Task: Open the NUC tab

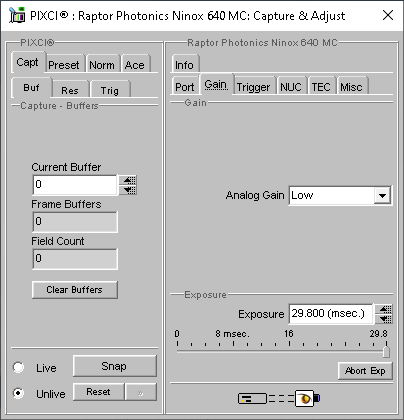Action: [291, 87]
